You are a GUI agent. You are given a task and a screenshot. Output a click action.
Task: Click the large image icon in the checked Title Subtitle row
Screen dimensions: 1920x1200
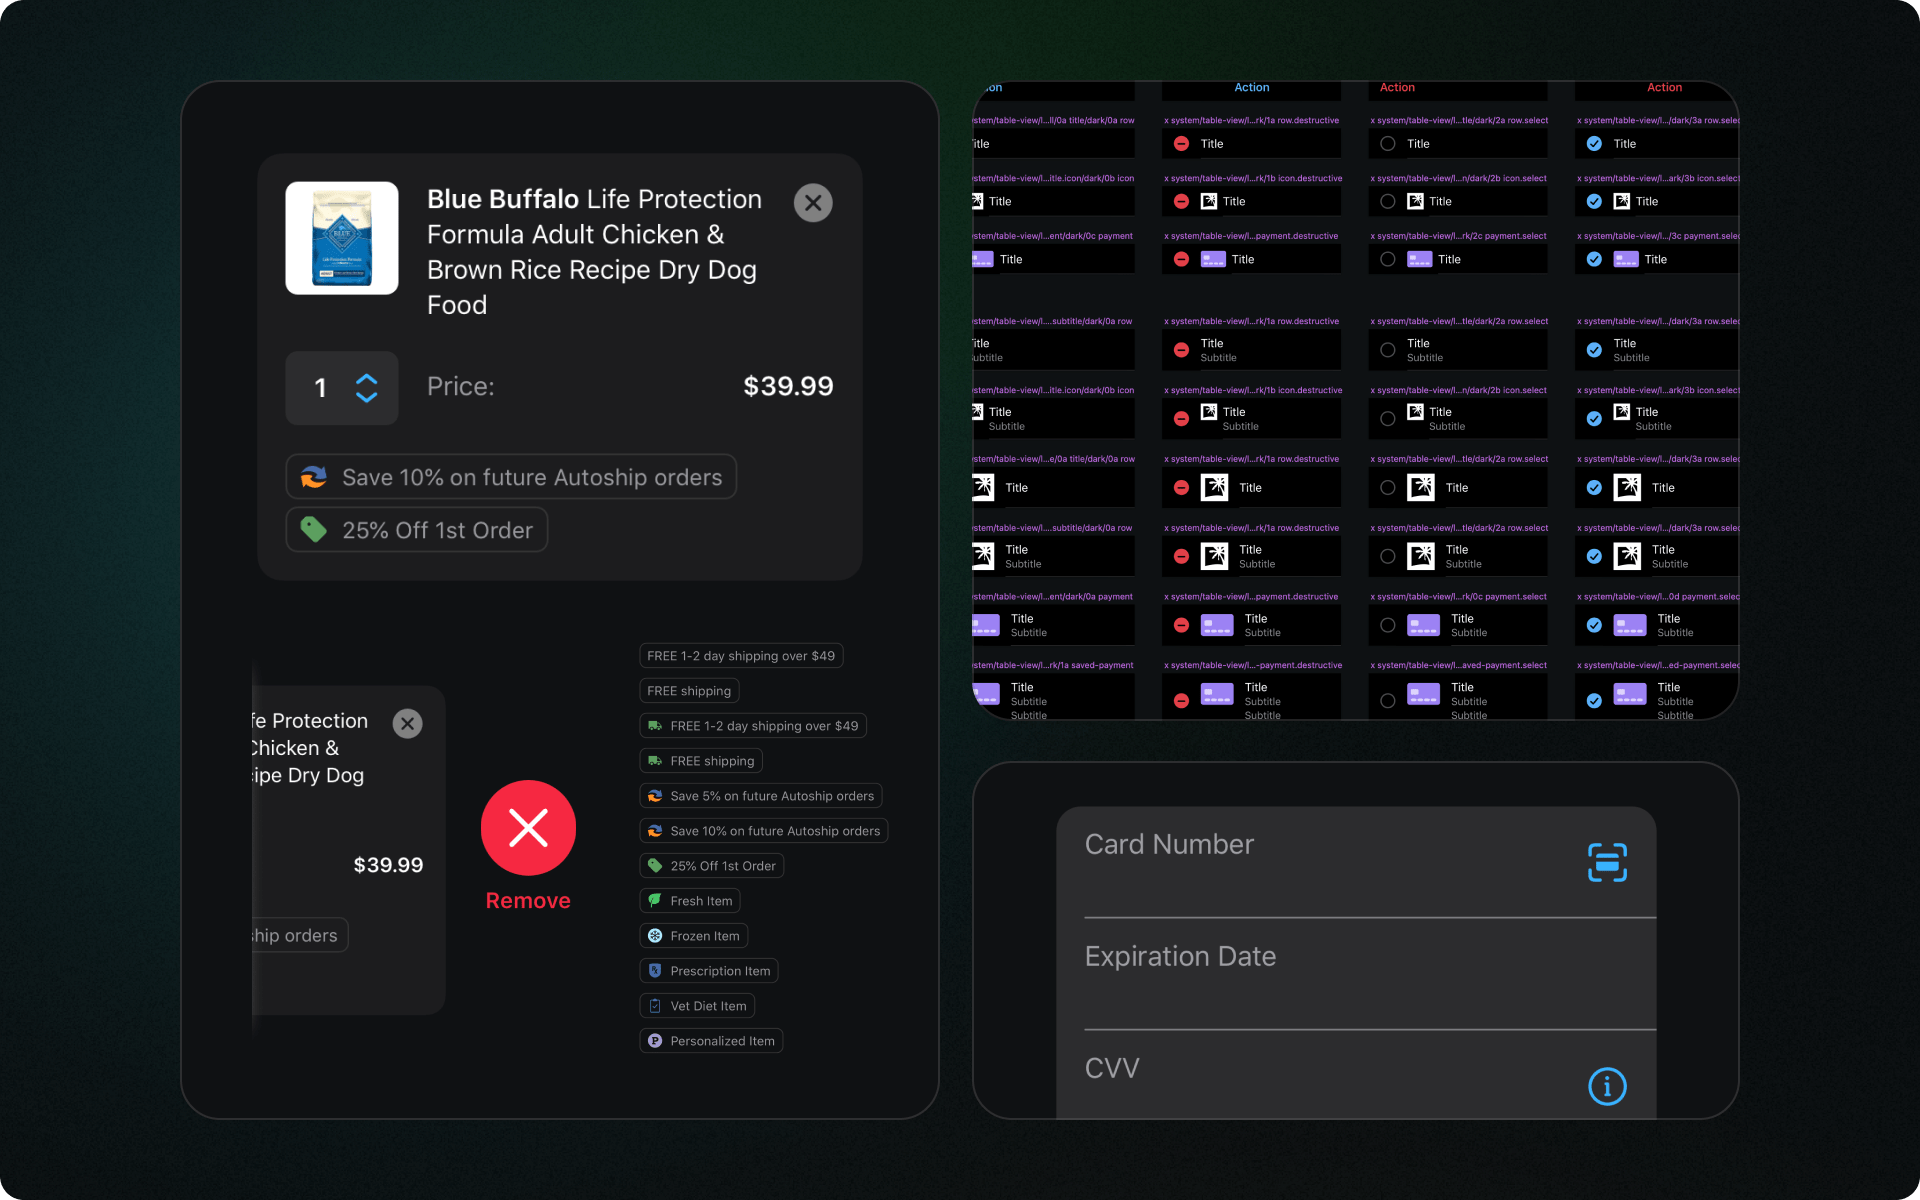pyautogui.click(x=1627, y=556)
